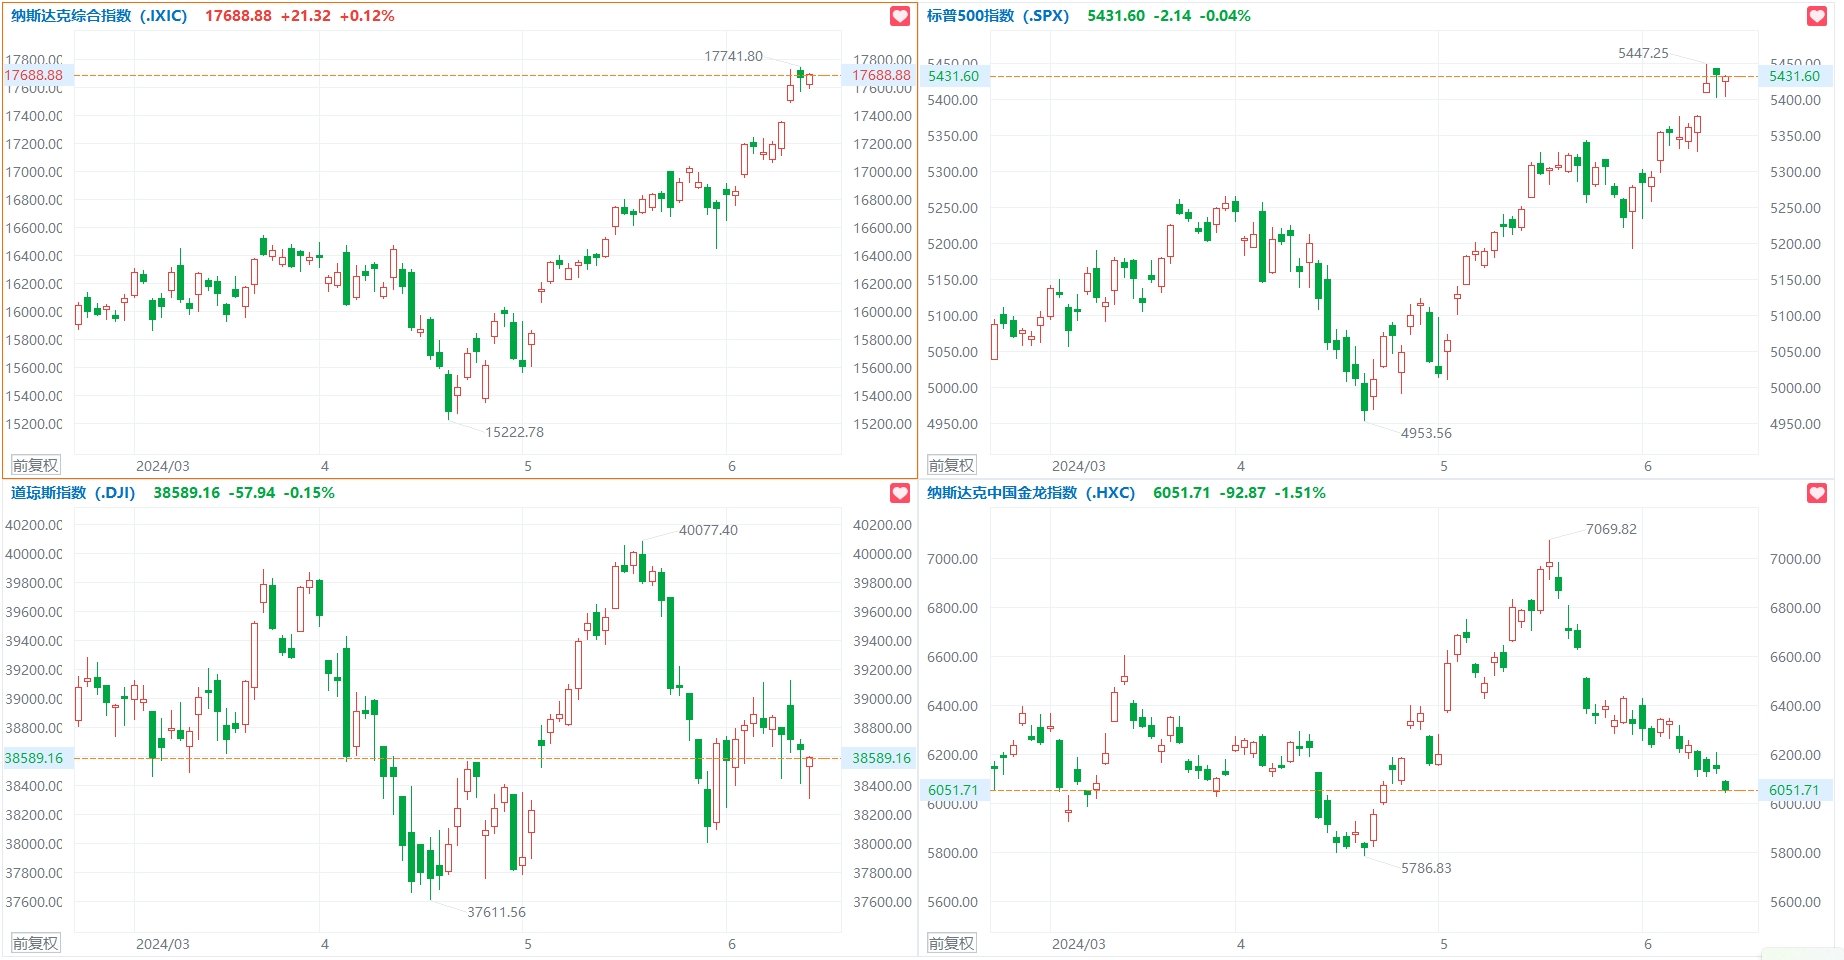Screen dimensions: 1844x960
Task: Click the -0.04% change value in the S&P 500 header
Action: pos(1225,16)
